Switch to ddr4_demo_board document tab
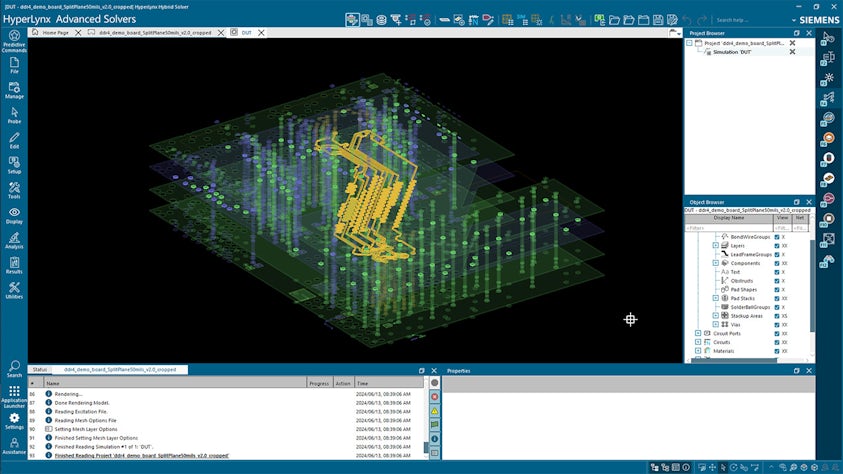This screenshot has width=843, height=474. [x=155, y=33]
